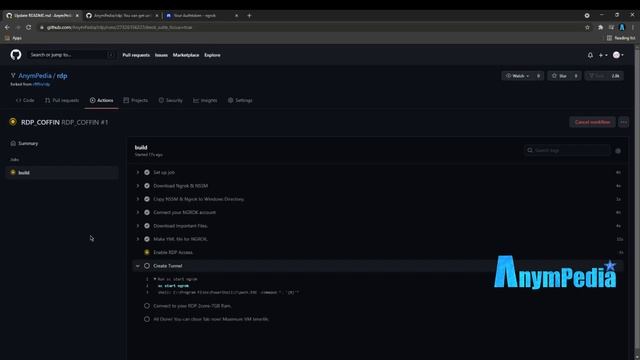Open a new browser tab with plus

point(249,16)
